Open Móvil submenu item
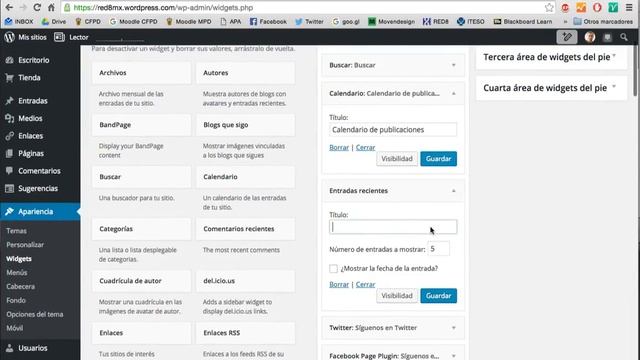This screenshot has width=640, height=360. pyautogui.click(x=15, y=328)
